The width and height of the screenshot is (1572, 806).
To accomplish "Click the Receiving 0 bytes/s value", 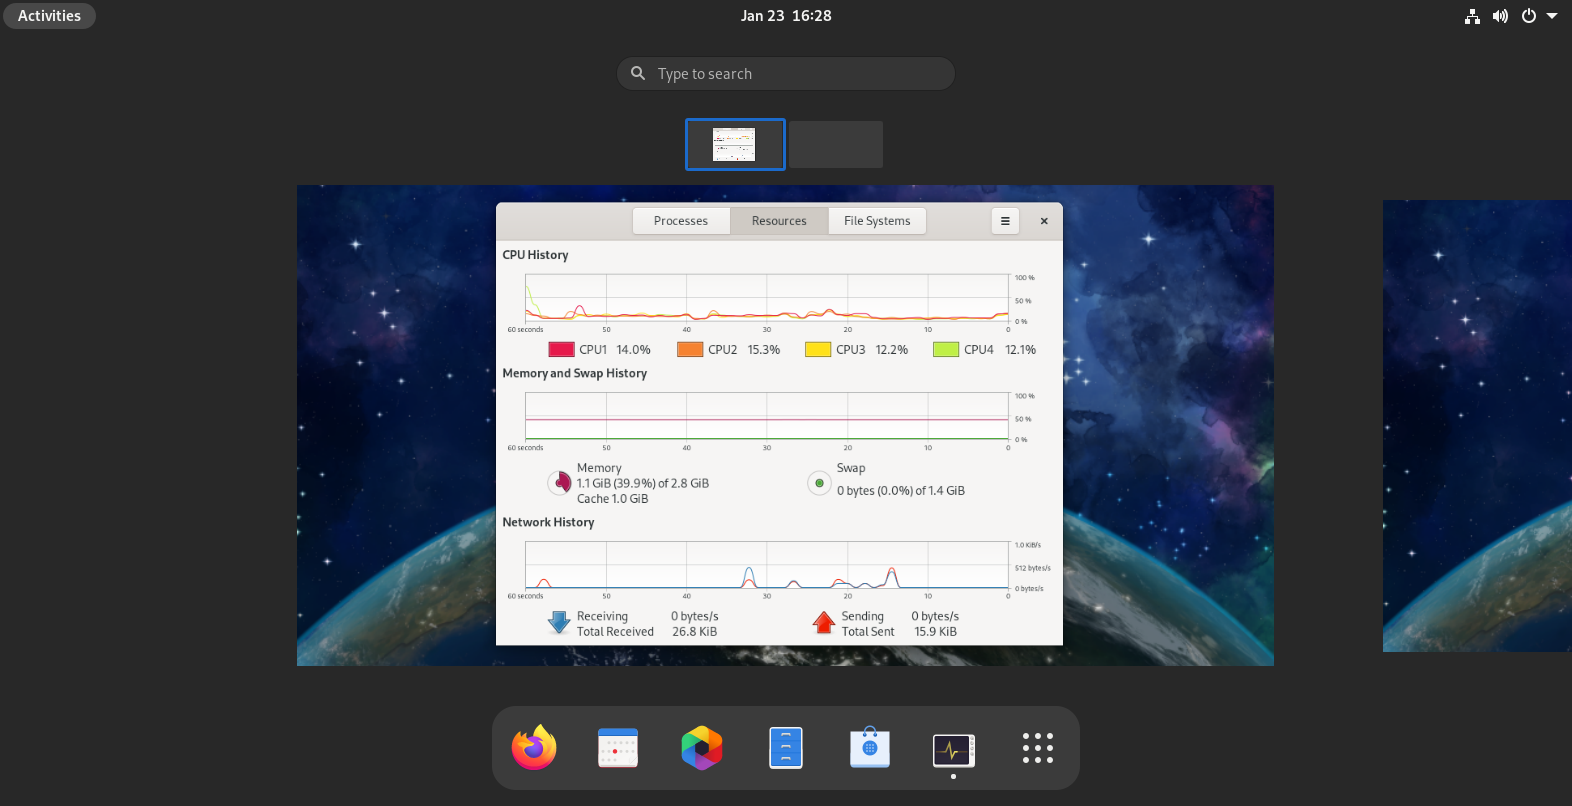I will 695,616.
